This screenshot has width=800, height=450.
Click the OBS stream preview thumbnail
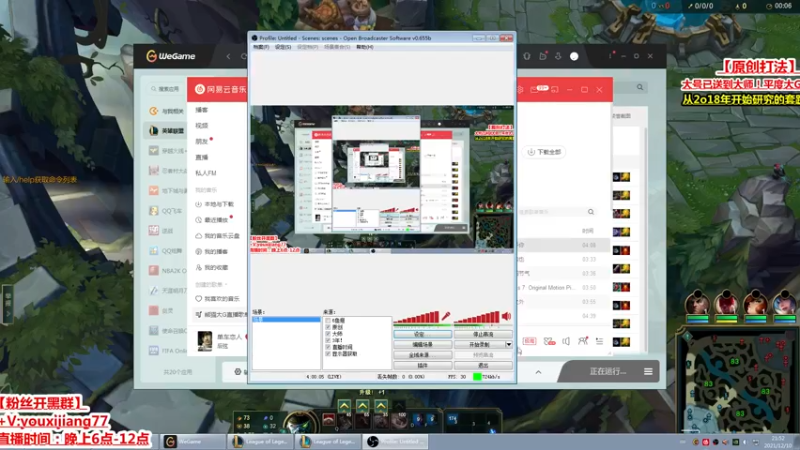click(382, 179)
